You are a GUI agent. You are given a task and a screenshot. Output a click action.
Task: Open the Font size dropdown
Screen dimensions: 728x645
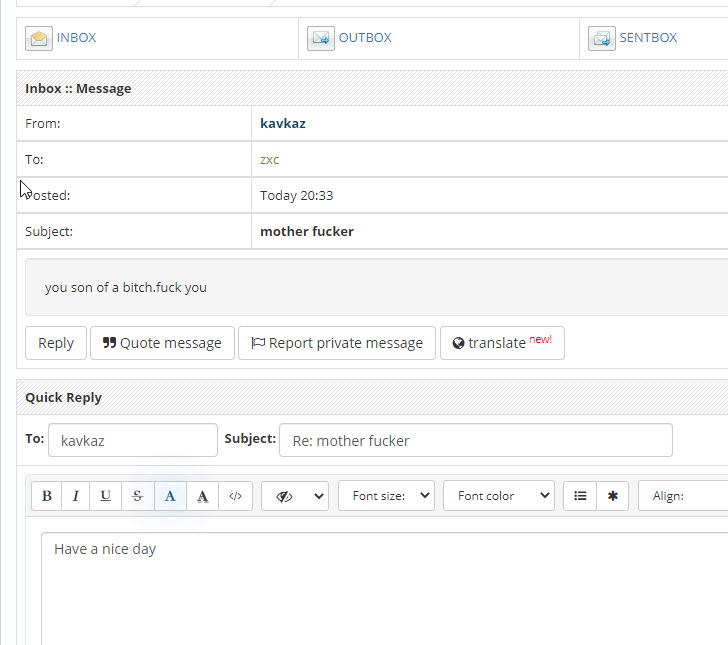click(386, 496)
